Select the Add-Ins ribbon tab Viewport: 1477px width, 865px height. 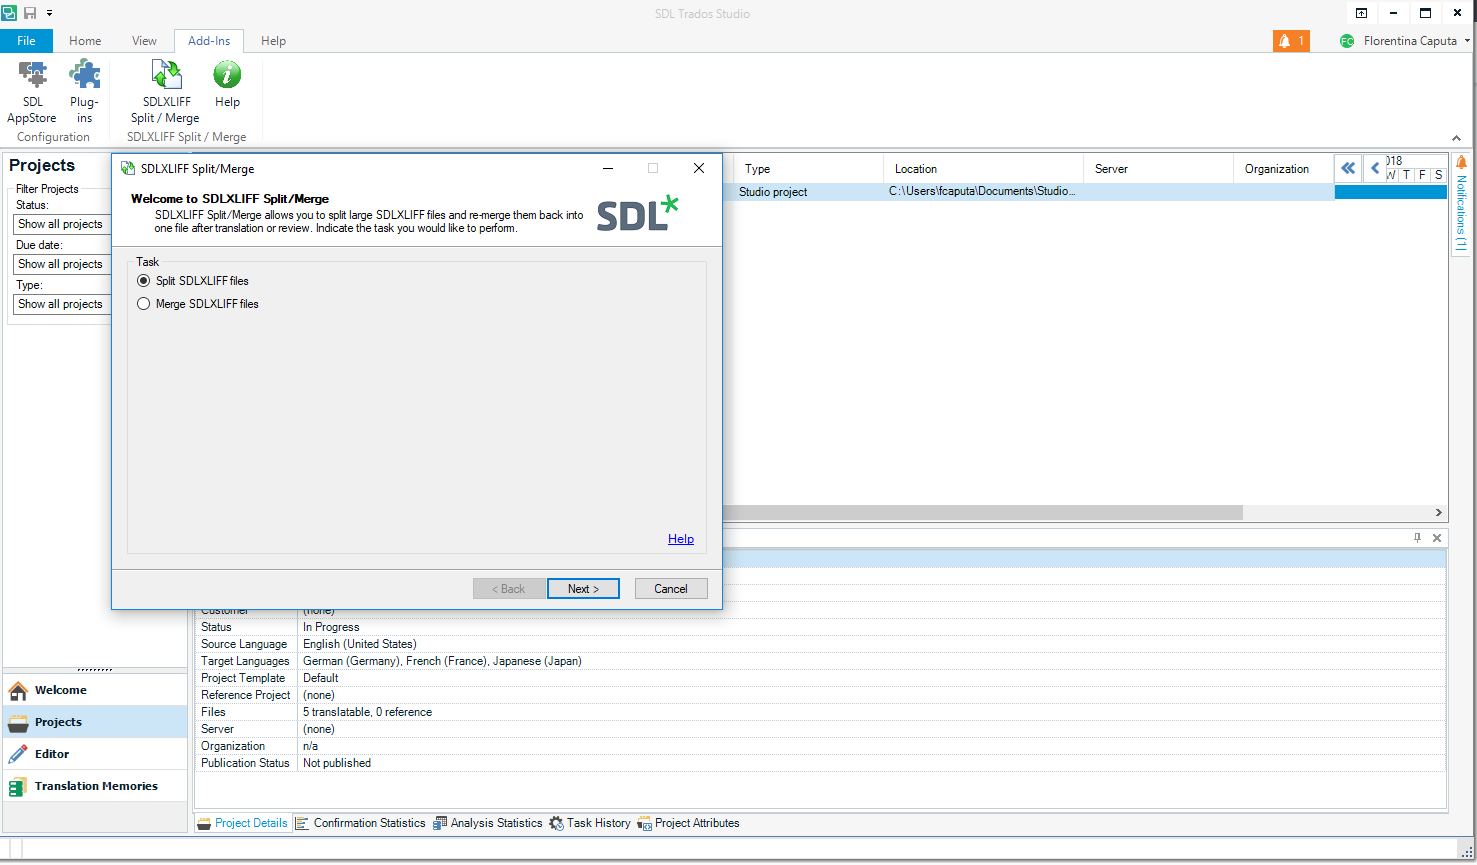[x=209, y=41]
